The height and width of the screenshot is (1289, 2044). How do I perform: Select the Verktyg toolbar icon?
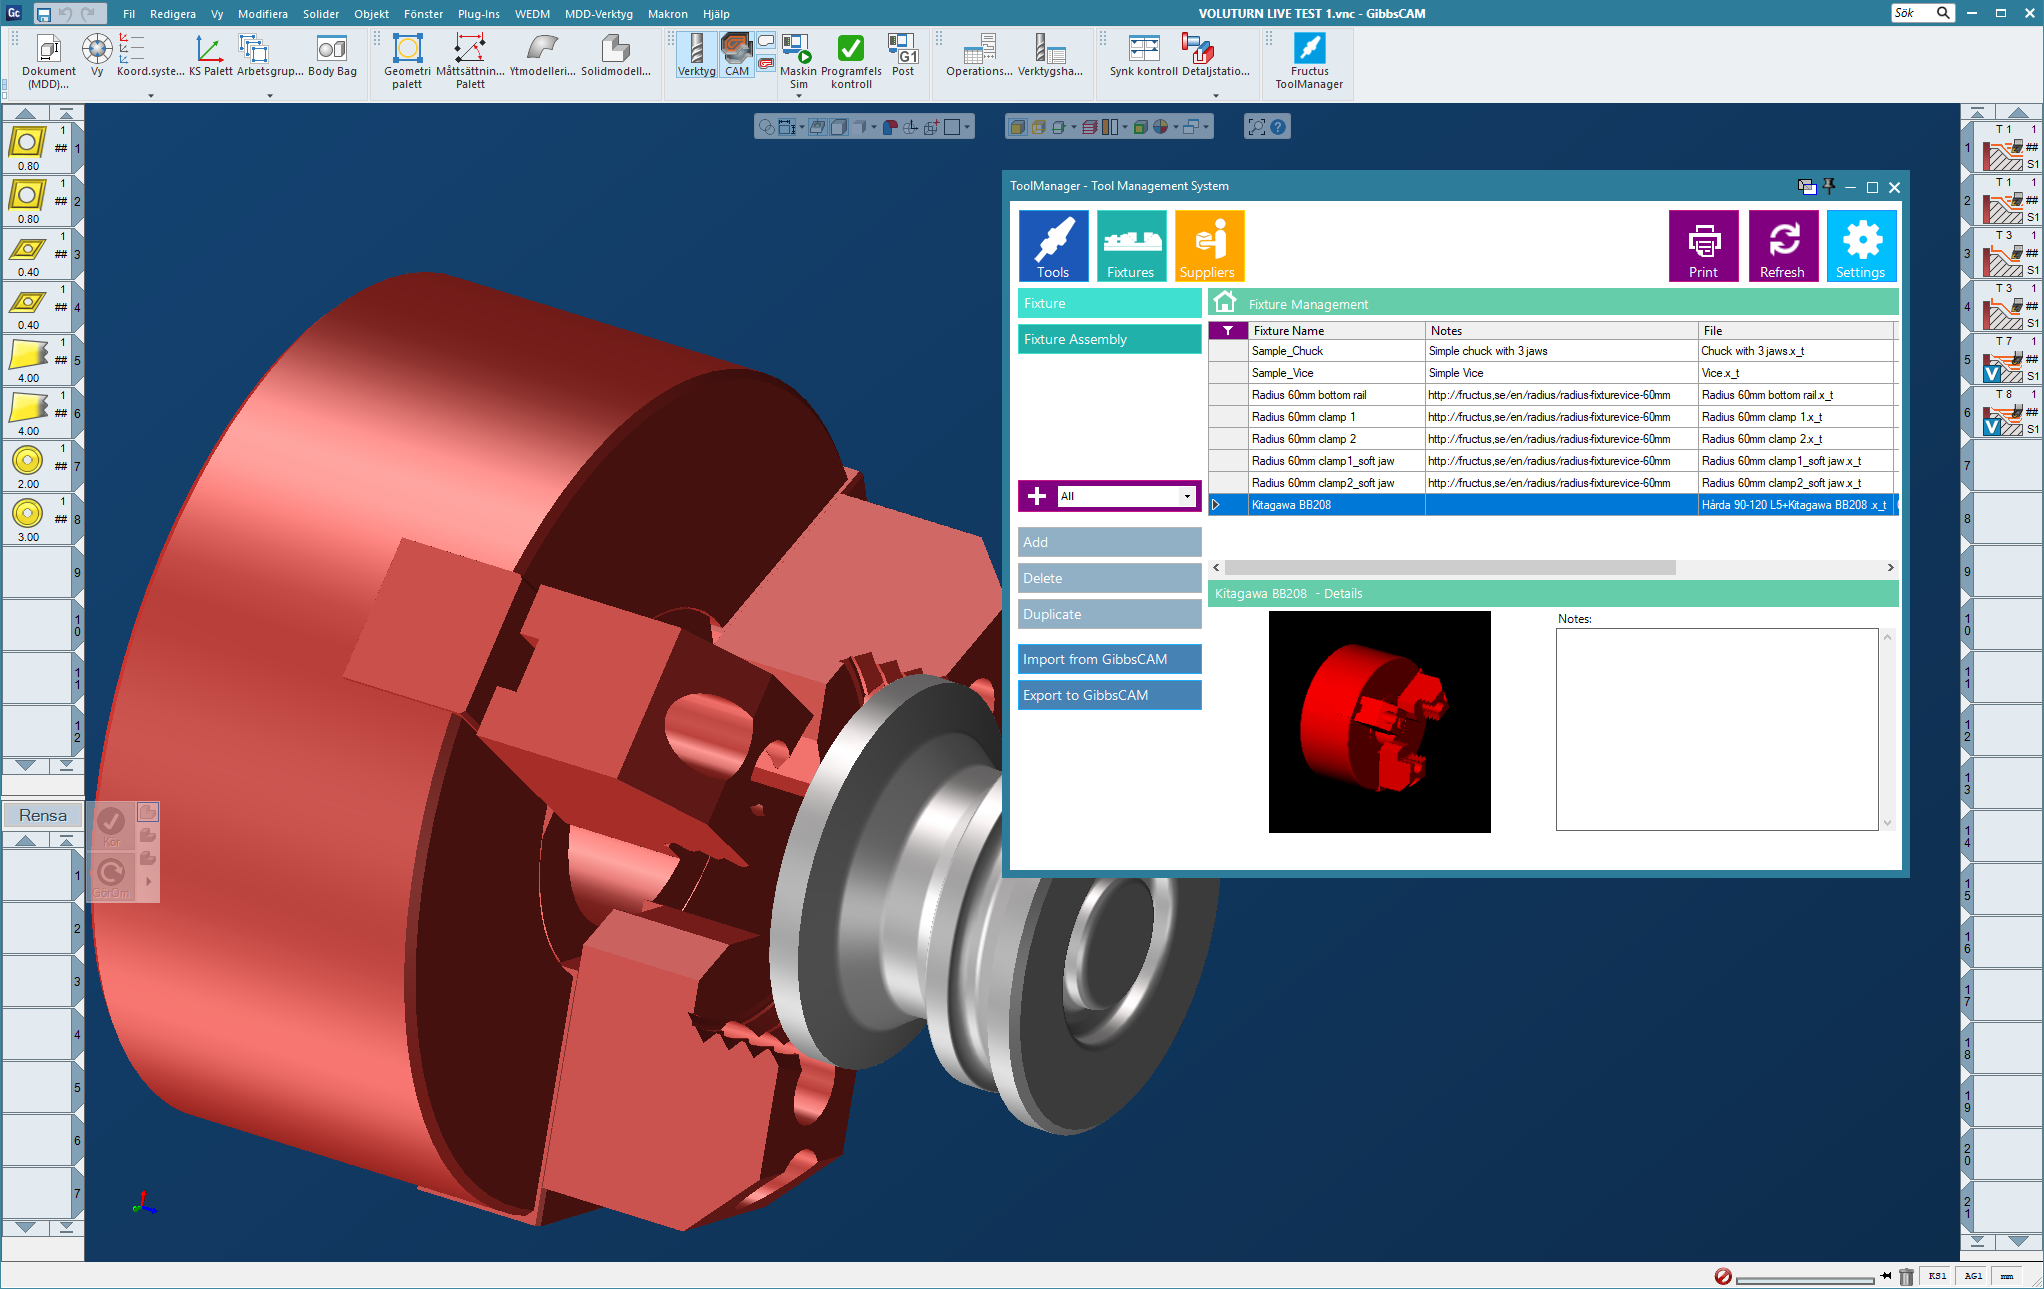tap(697, 55)
